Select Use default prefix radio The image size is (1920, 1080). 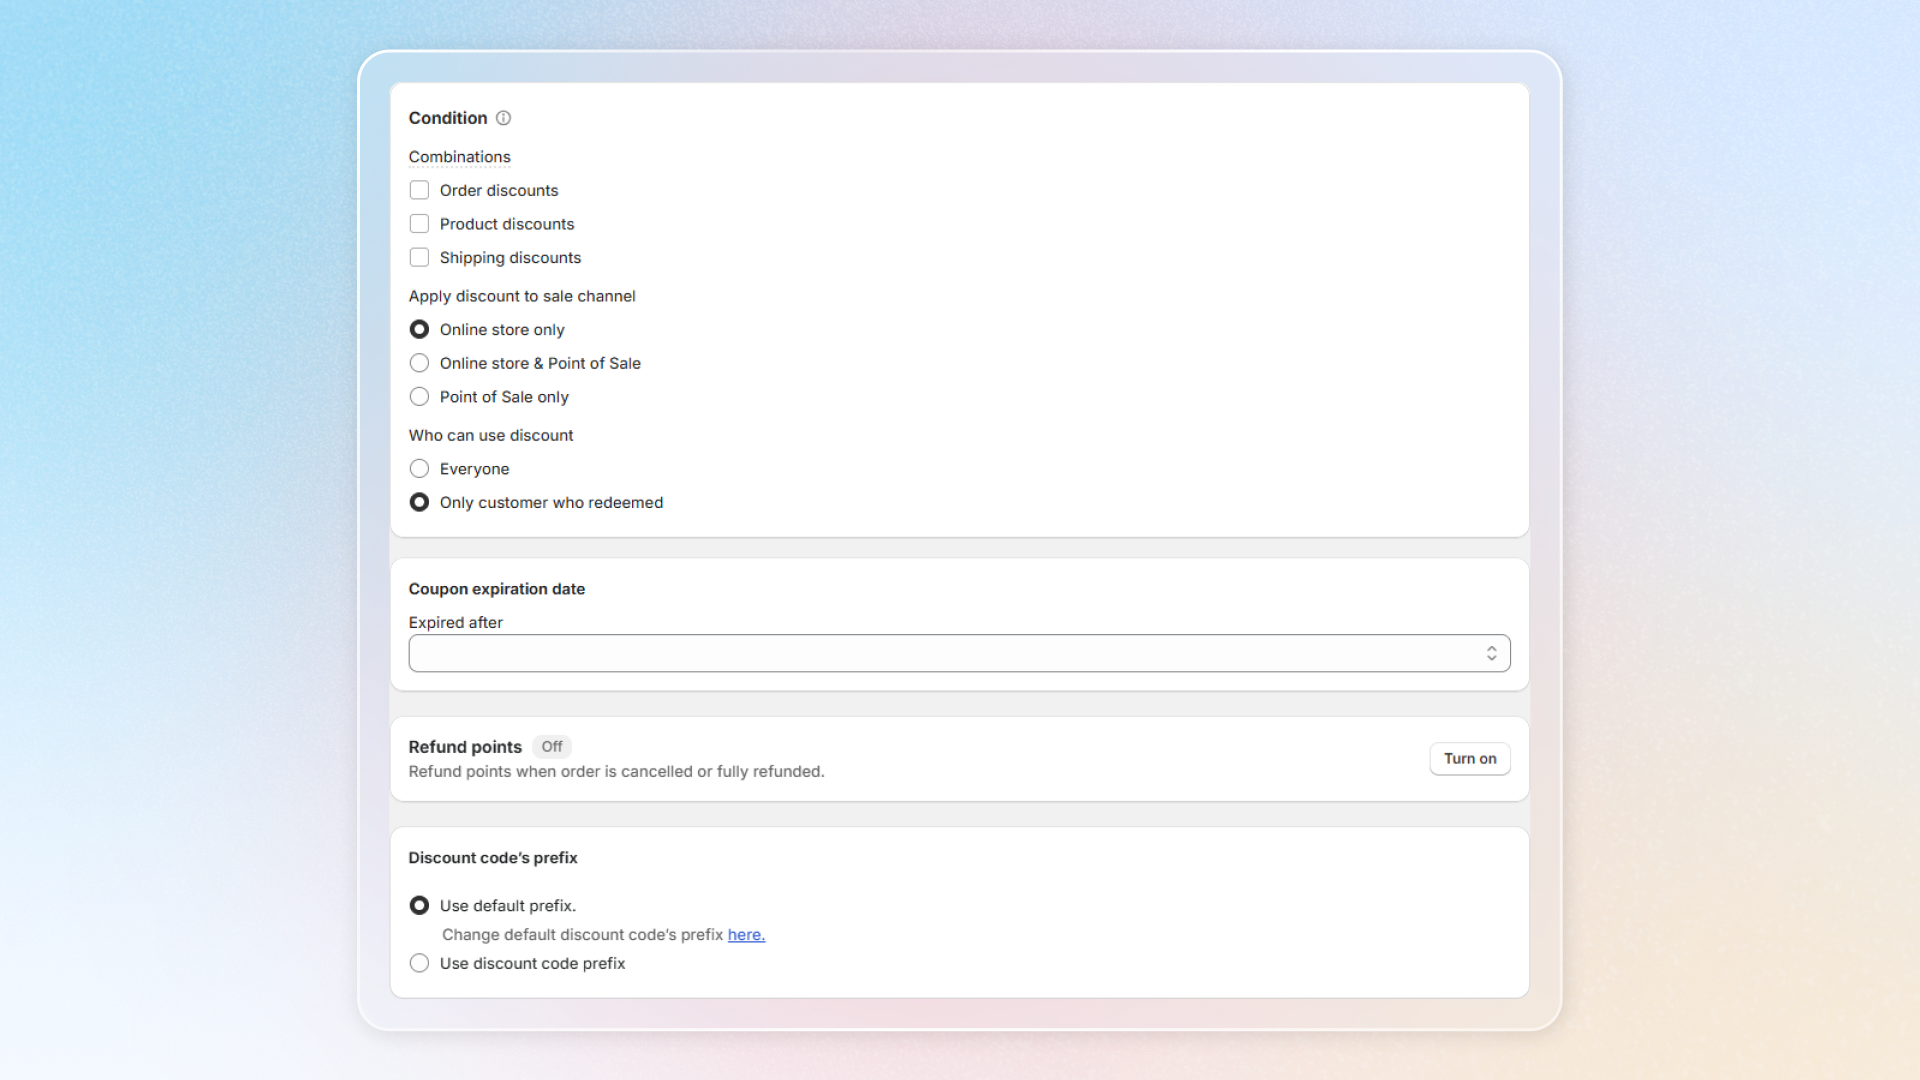(x=419, y=906)
